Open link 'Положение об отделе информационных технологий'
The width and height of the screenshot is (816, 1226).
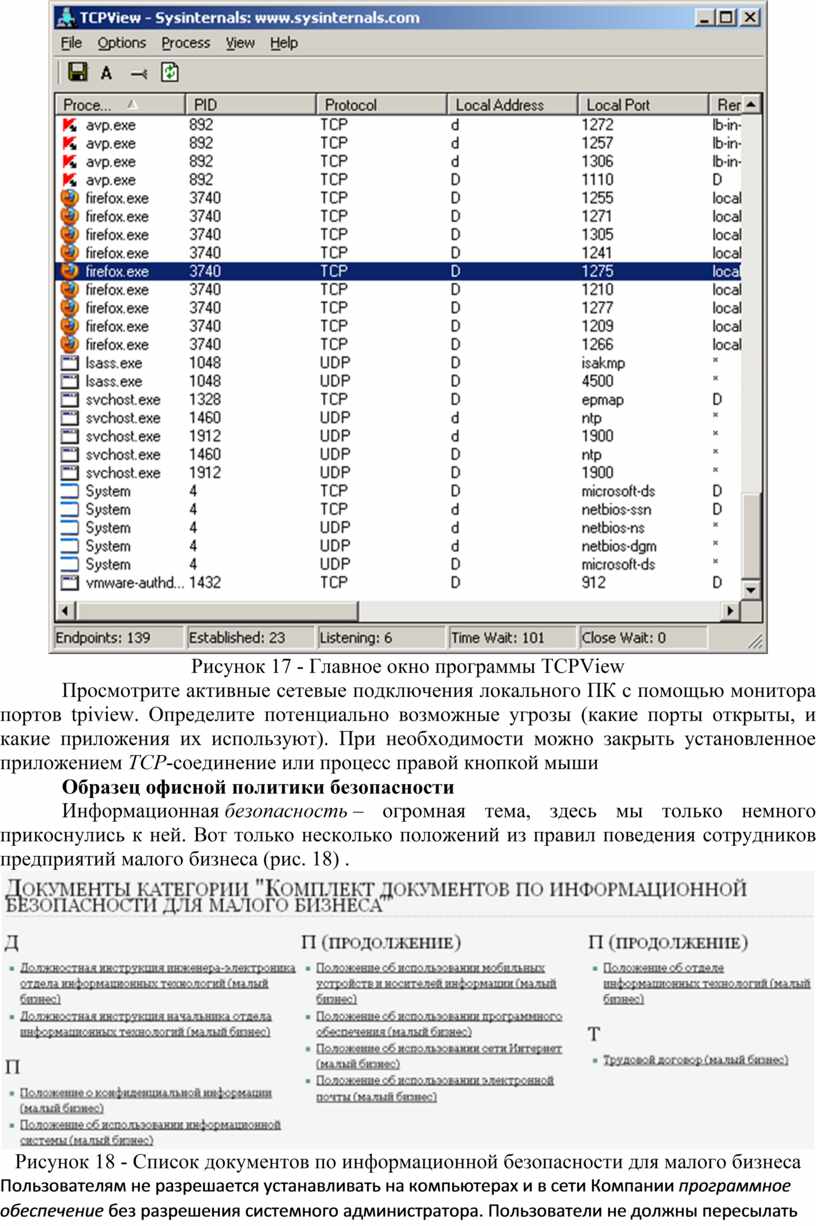point(707,983)
